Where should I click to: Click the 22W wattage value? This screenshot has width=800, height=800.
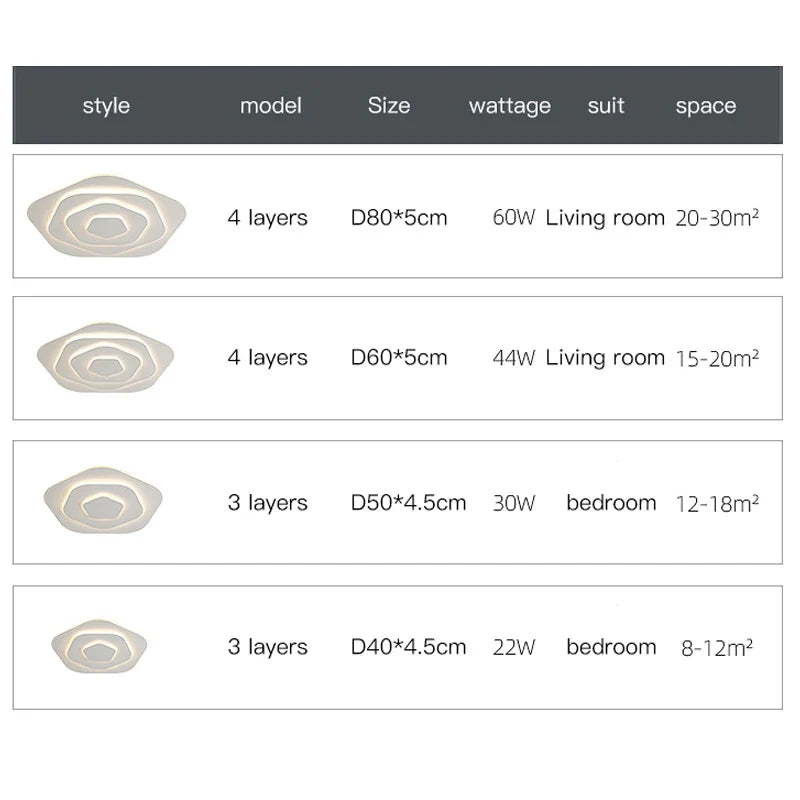[514, 647]
